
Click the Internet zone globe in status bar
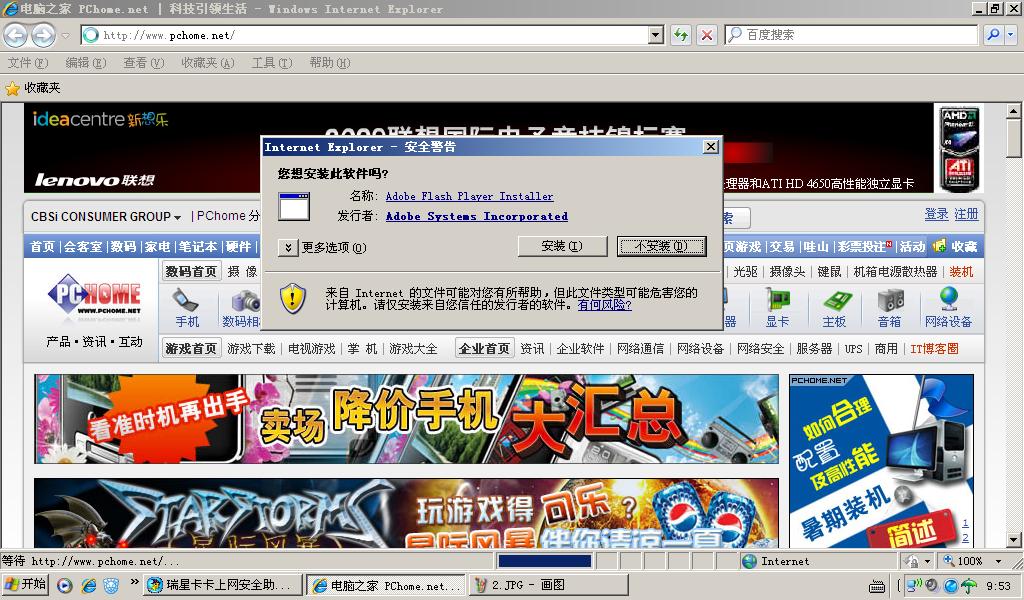click(x=750, y=561)
